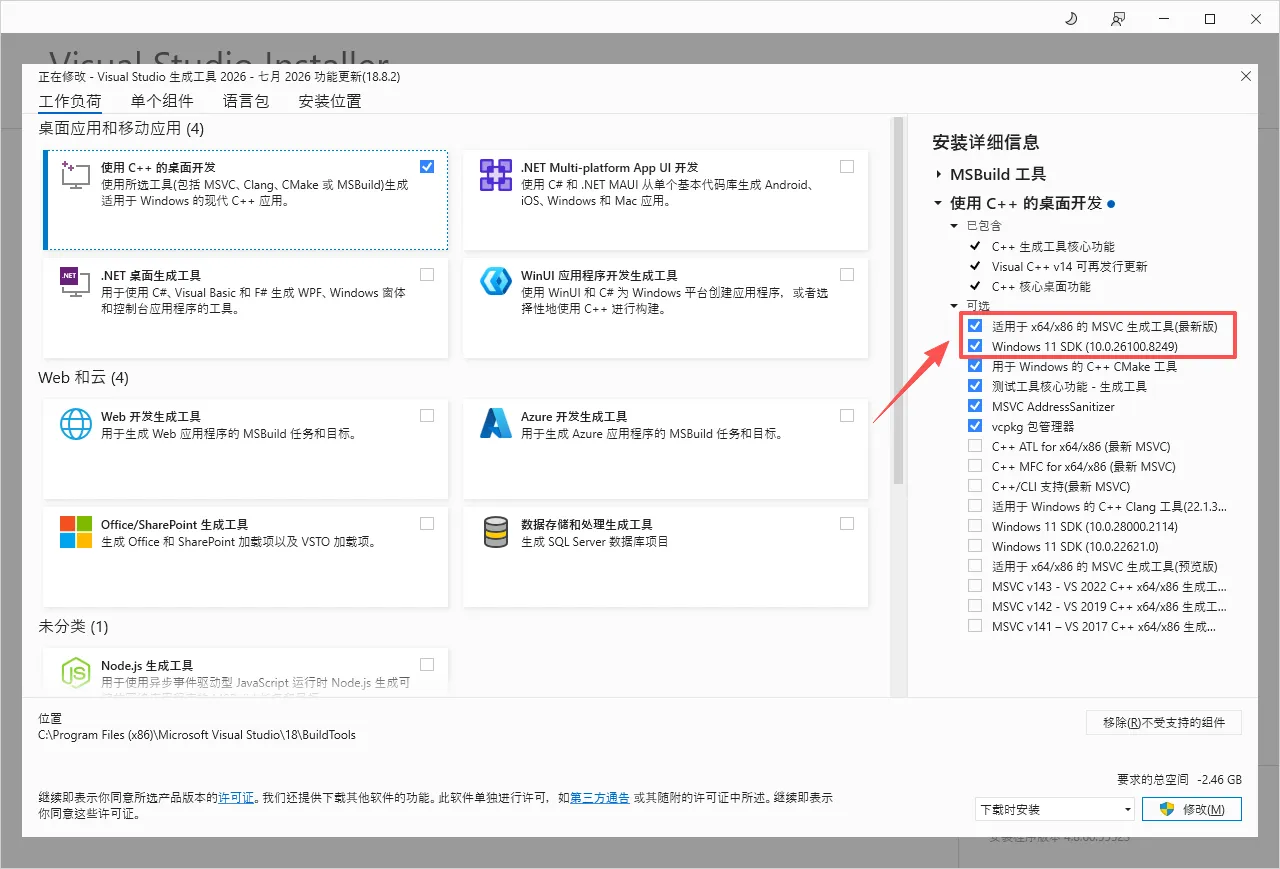The width and height of the screenshot is (1280, 869).
Task: Expand the MSBuild 工具 section
Action: (938, 174)
